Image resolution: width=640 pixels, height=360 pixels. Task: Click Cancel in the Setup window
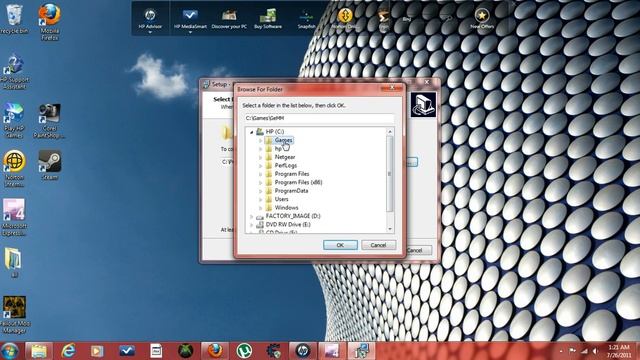pos(417,250)
